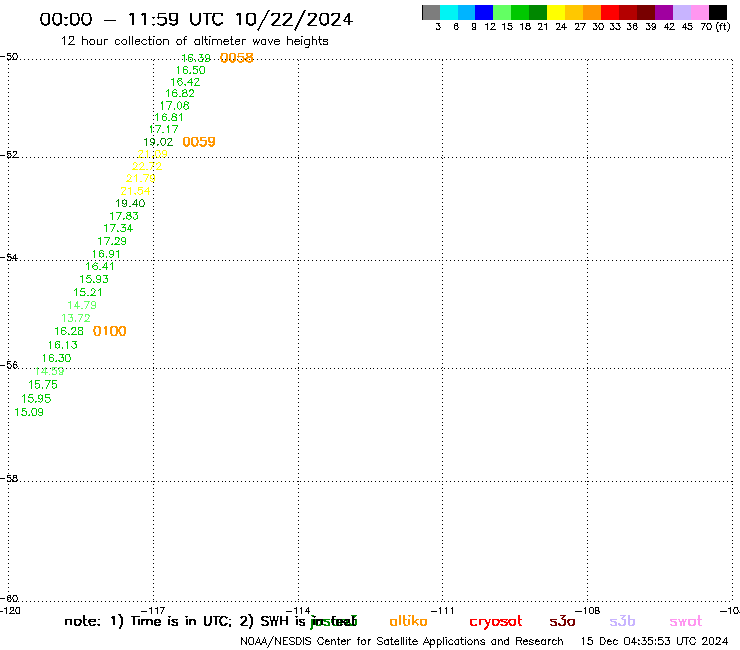Click the yellow value 21.54
Screen dimensions: 740x650
coord(135,191)
